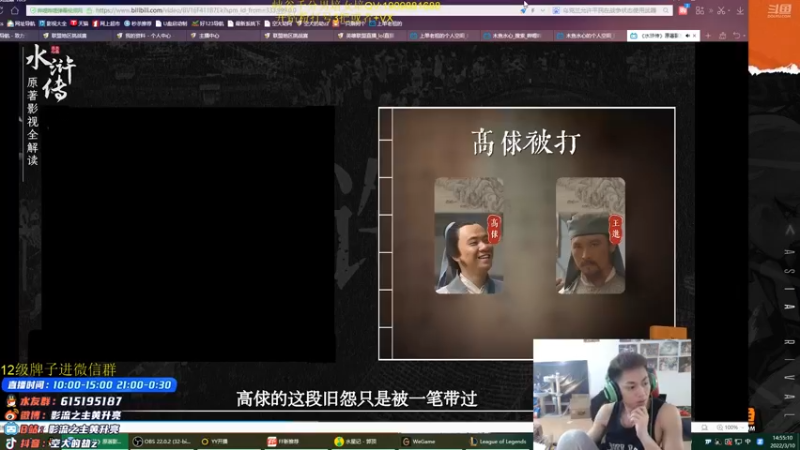Click the scissors screenshot tool icon
Image resolution: width=800 pixels, height=450 pixels.
721,10
